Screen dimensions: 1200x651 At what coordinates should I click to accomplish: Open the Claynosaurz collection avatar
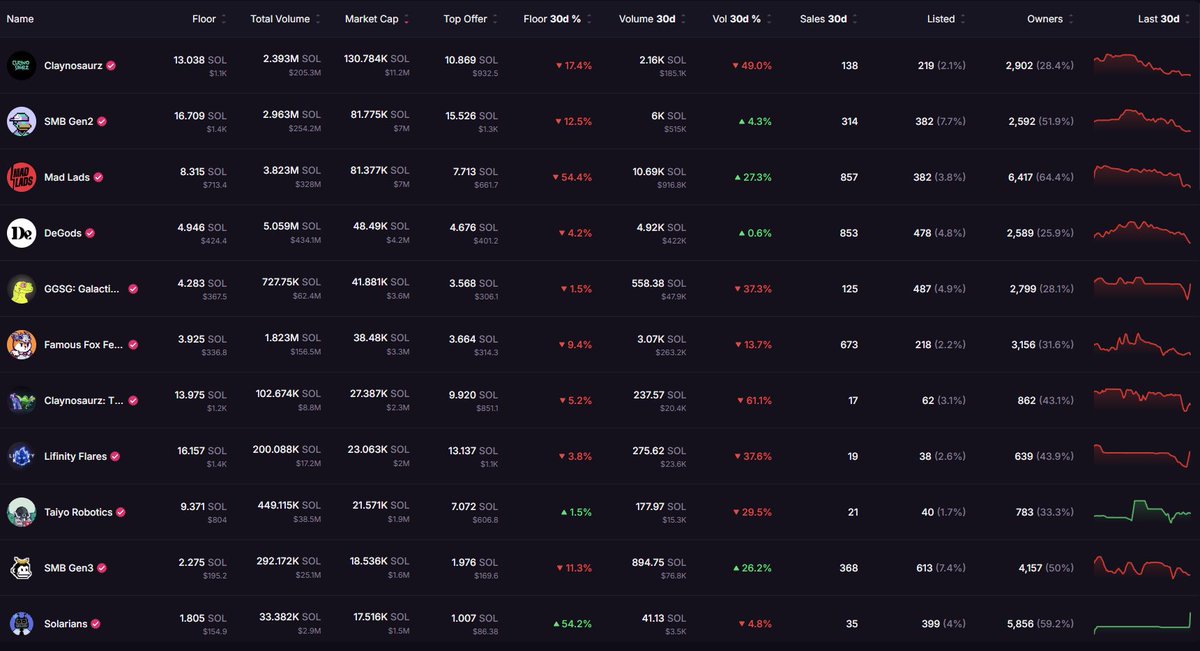(21, 65)
